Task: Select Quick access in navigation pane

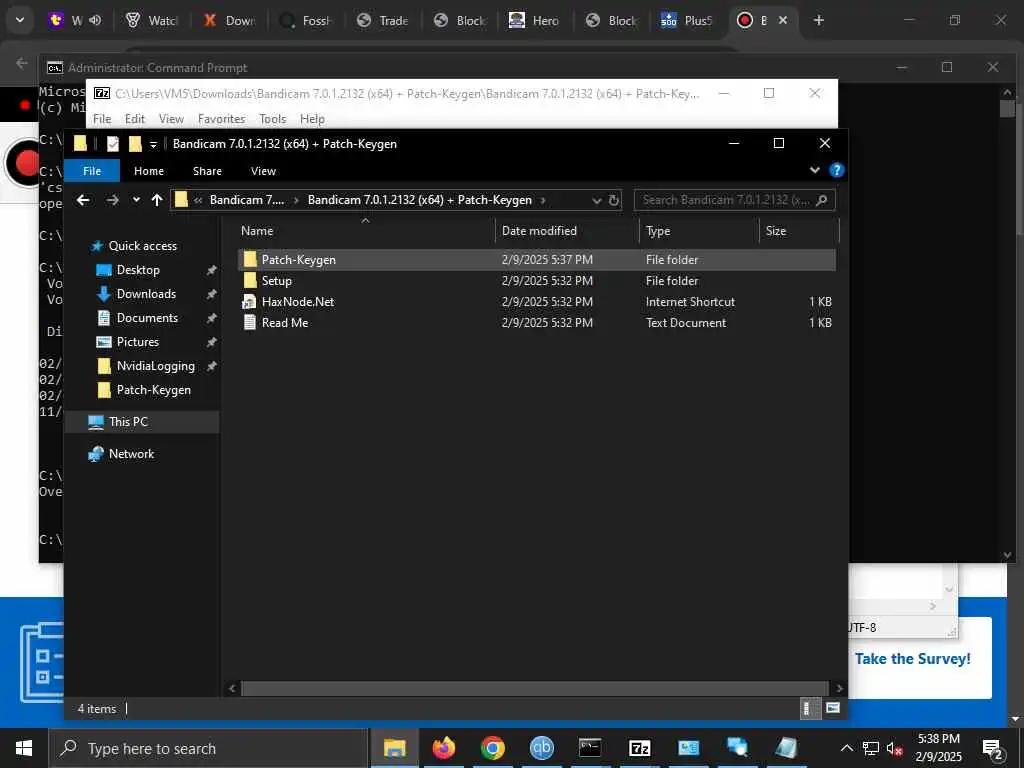Action: click(142, 246)
